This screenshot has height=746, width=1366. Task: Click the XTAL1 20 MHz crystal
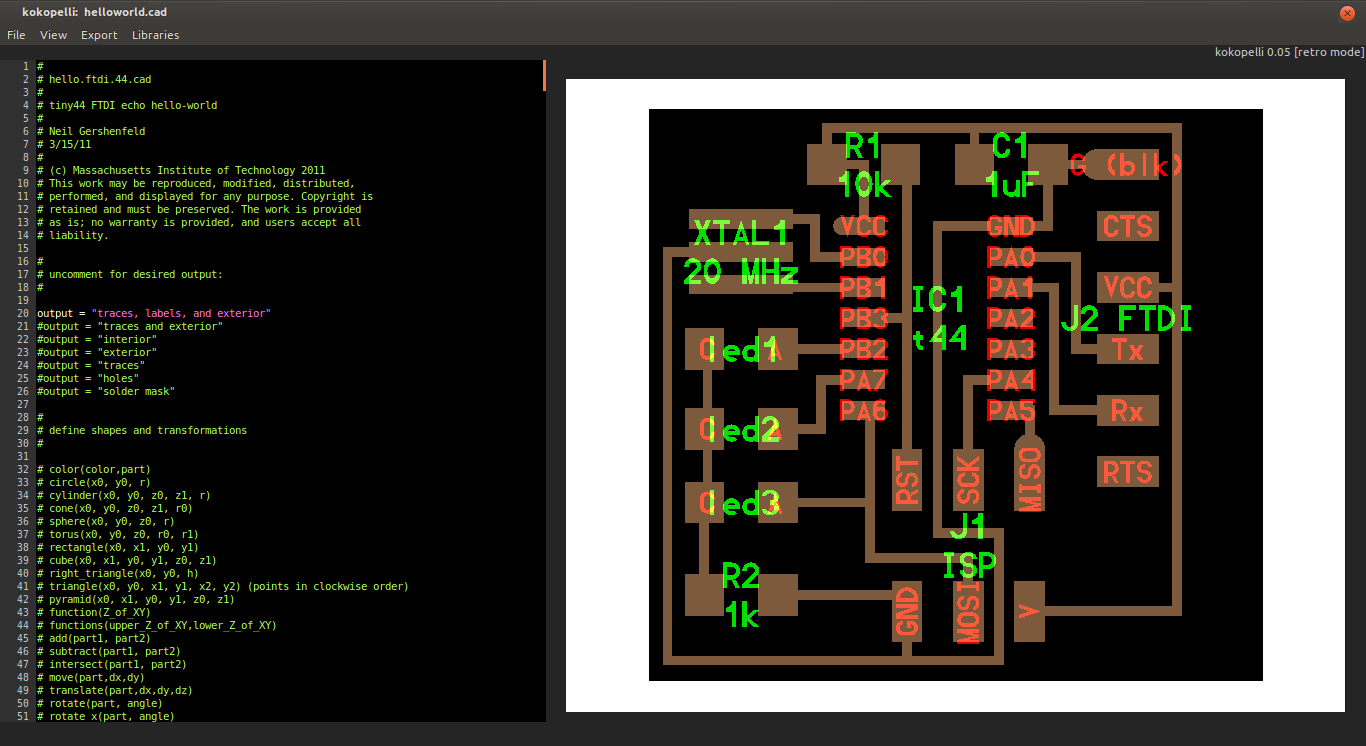741,253
